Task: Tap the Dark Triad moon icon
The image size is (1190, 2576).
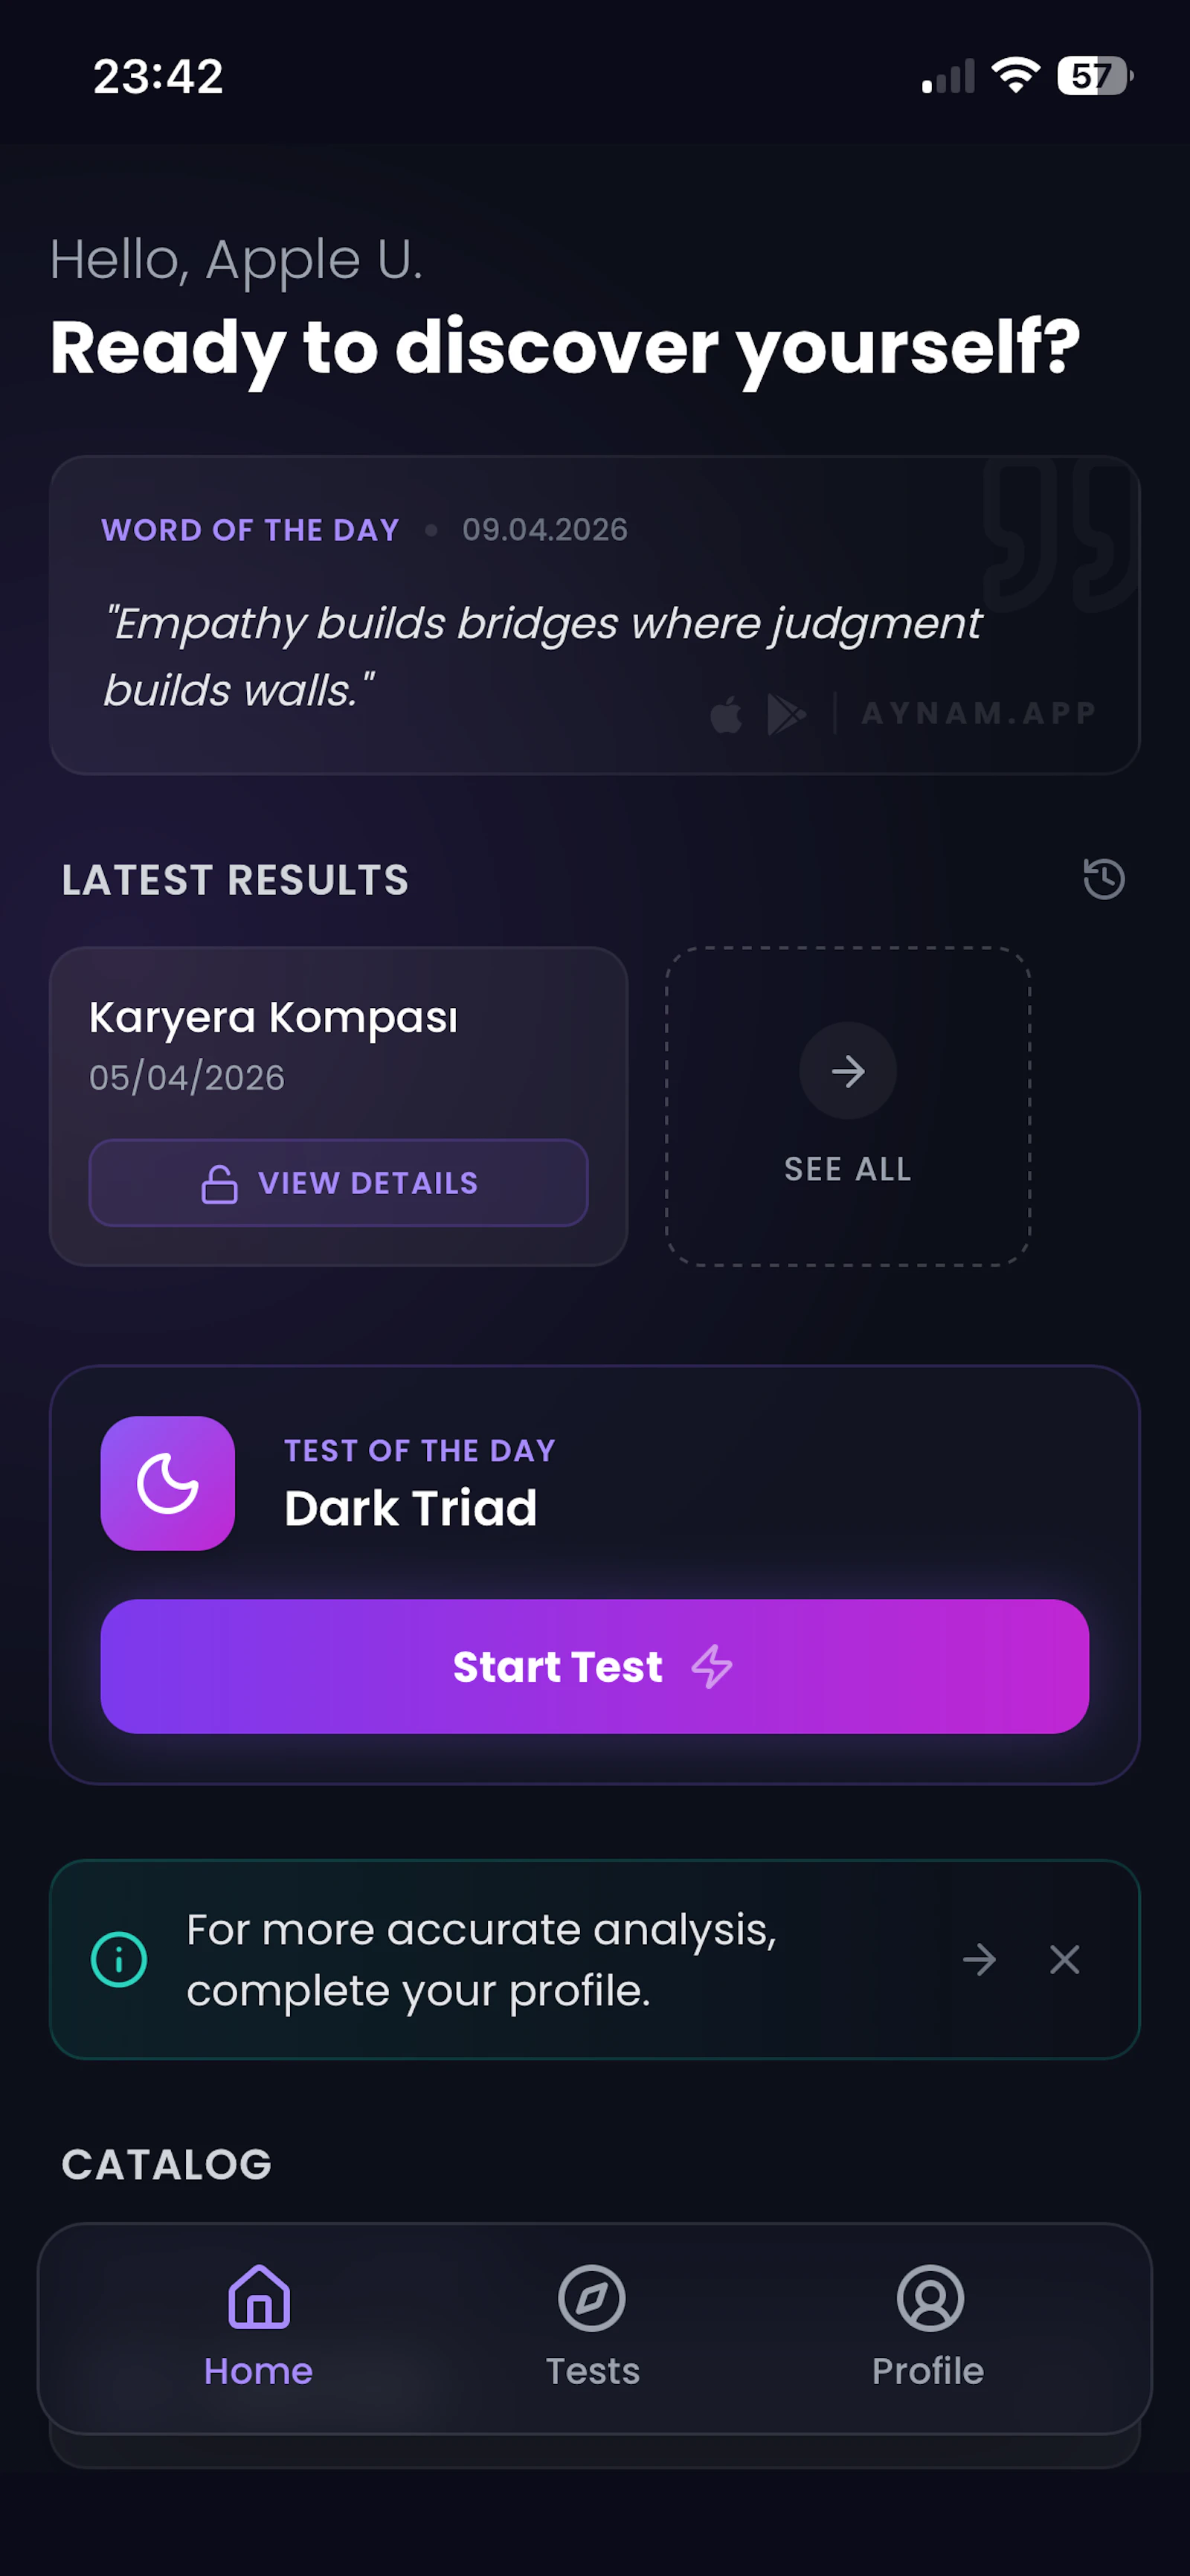Action: click(x=168, y=1483)
